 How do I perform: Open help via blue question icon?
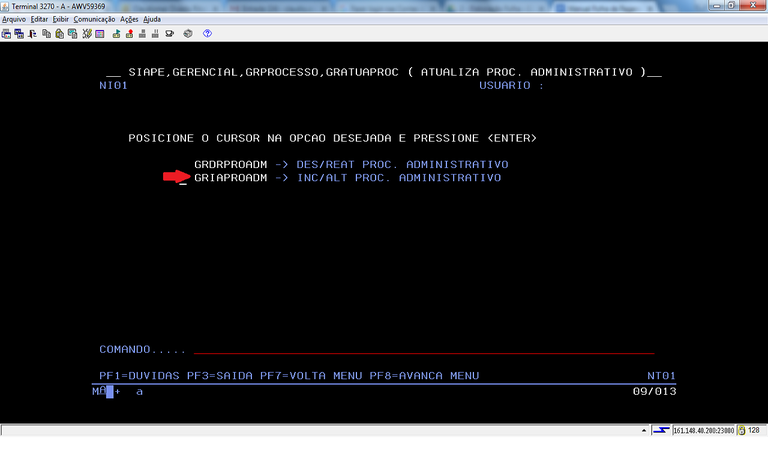point(207,34)
